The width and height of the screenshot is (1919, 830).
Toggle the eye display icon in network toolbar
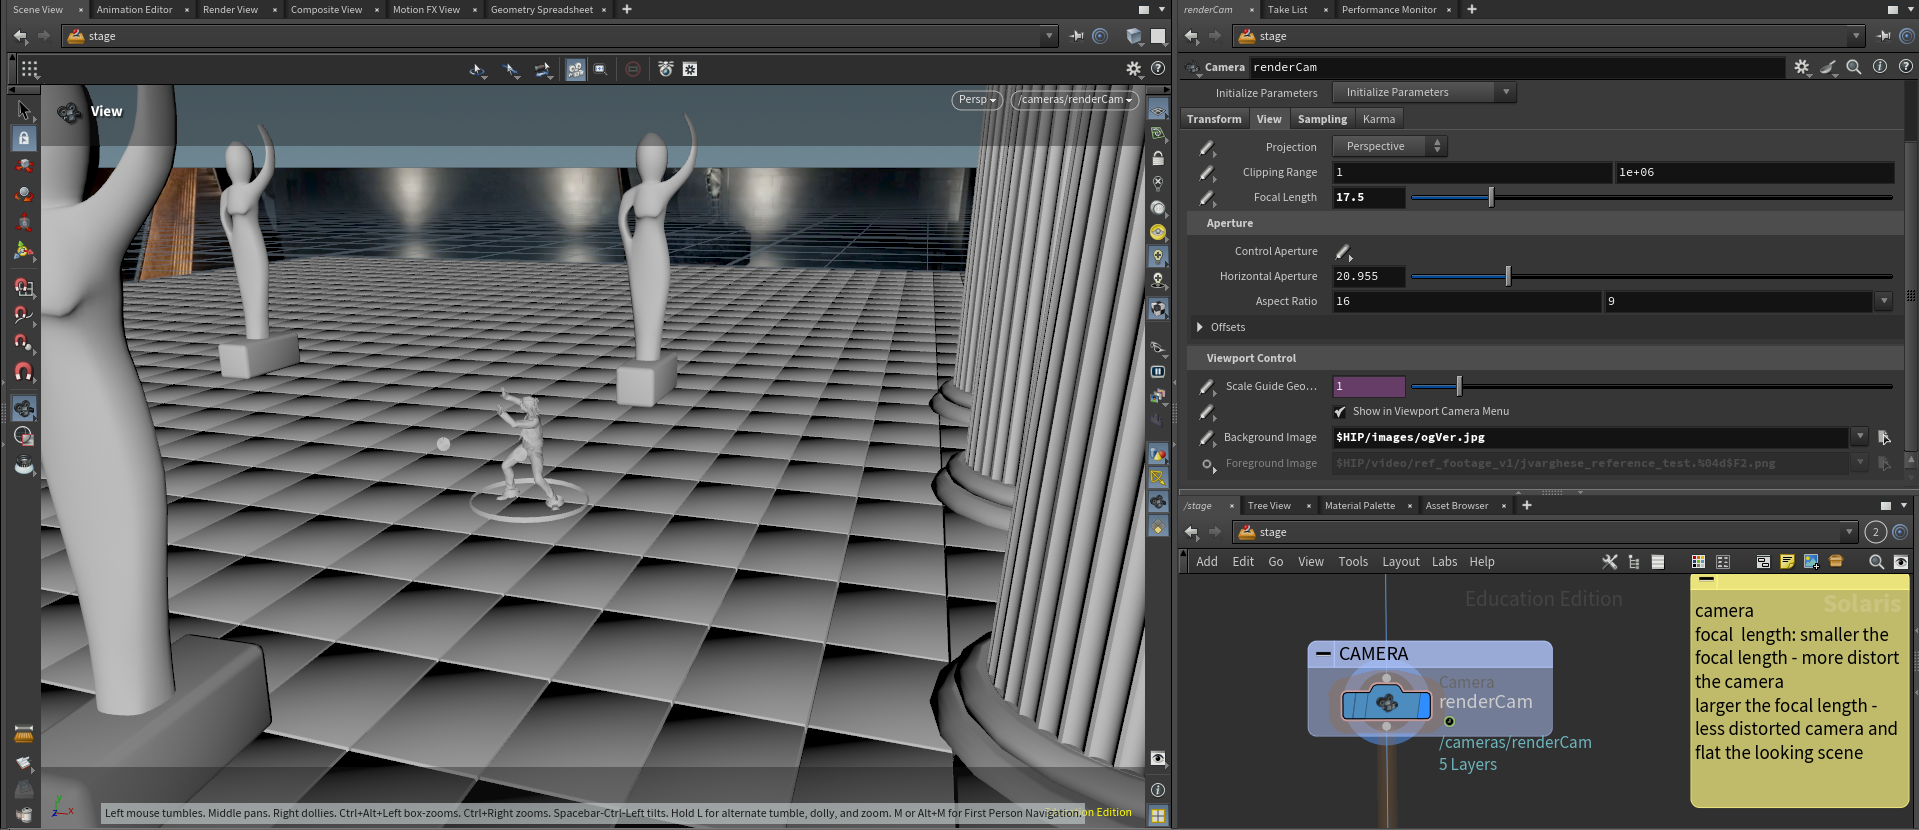pyautogui.click(x=1901, y=562)
